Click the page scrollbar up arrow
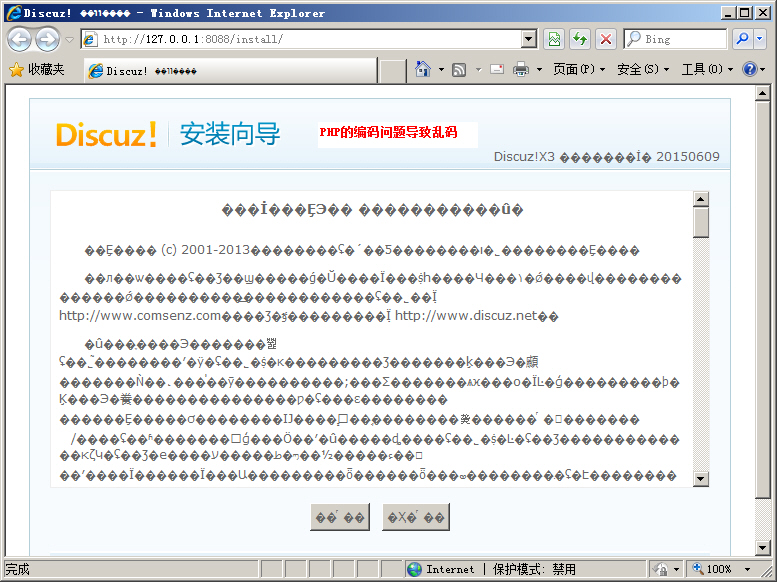Screen dimensions: 777x582 point(762,93)
